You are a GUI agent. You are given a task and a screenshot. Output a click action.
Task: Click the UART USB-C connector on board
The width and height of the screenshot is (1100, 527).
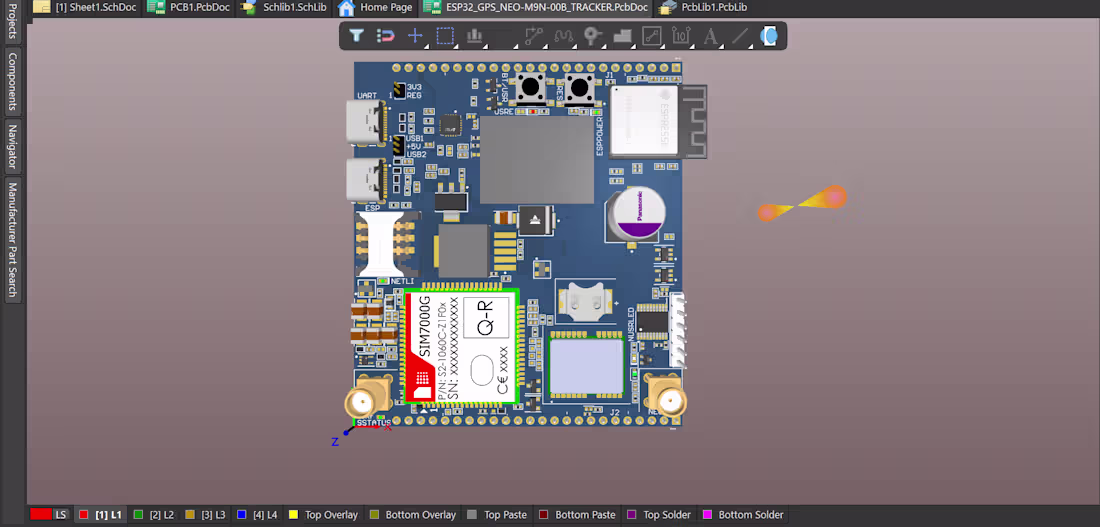(366, 122)
